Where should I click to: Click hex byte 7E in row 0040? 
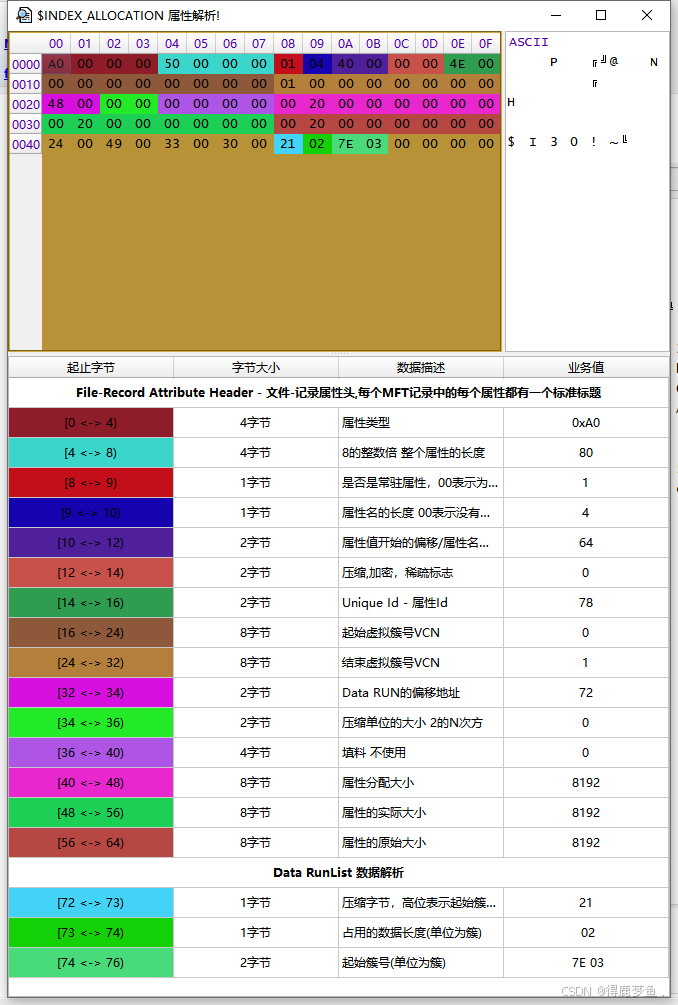coord(345,144)
